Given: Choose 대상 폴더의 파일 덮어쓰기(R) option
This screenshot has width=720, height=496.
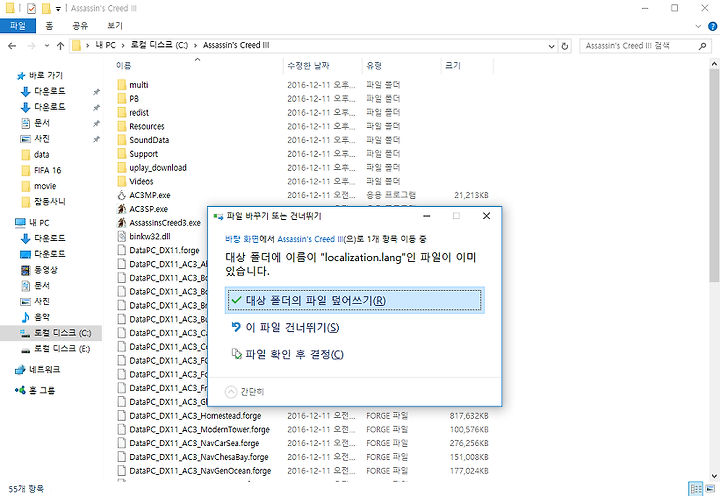Looking at the screenshot, I should pos(354,300).
